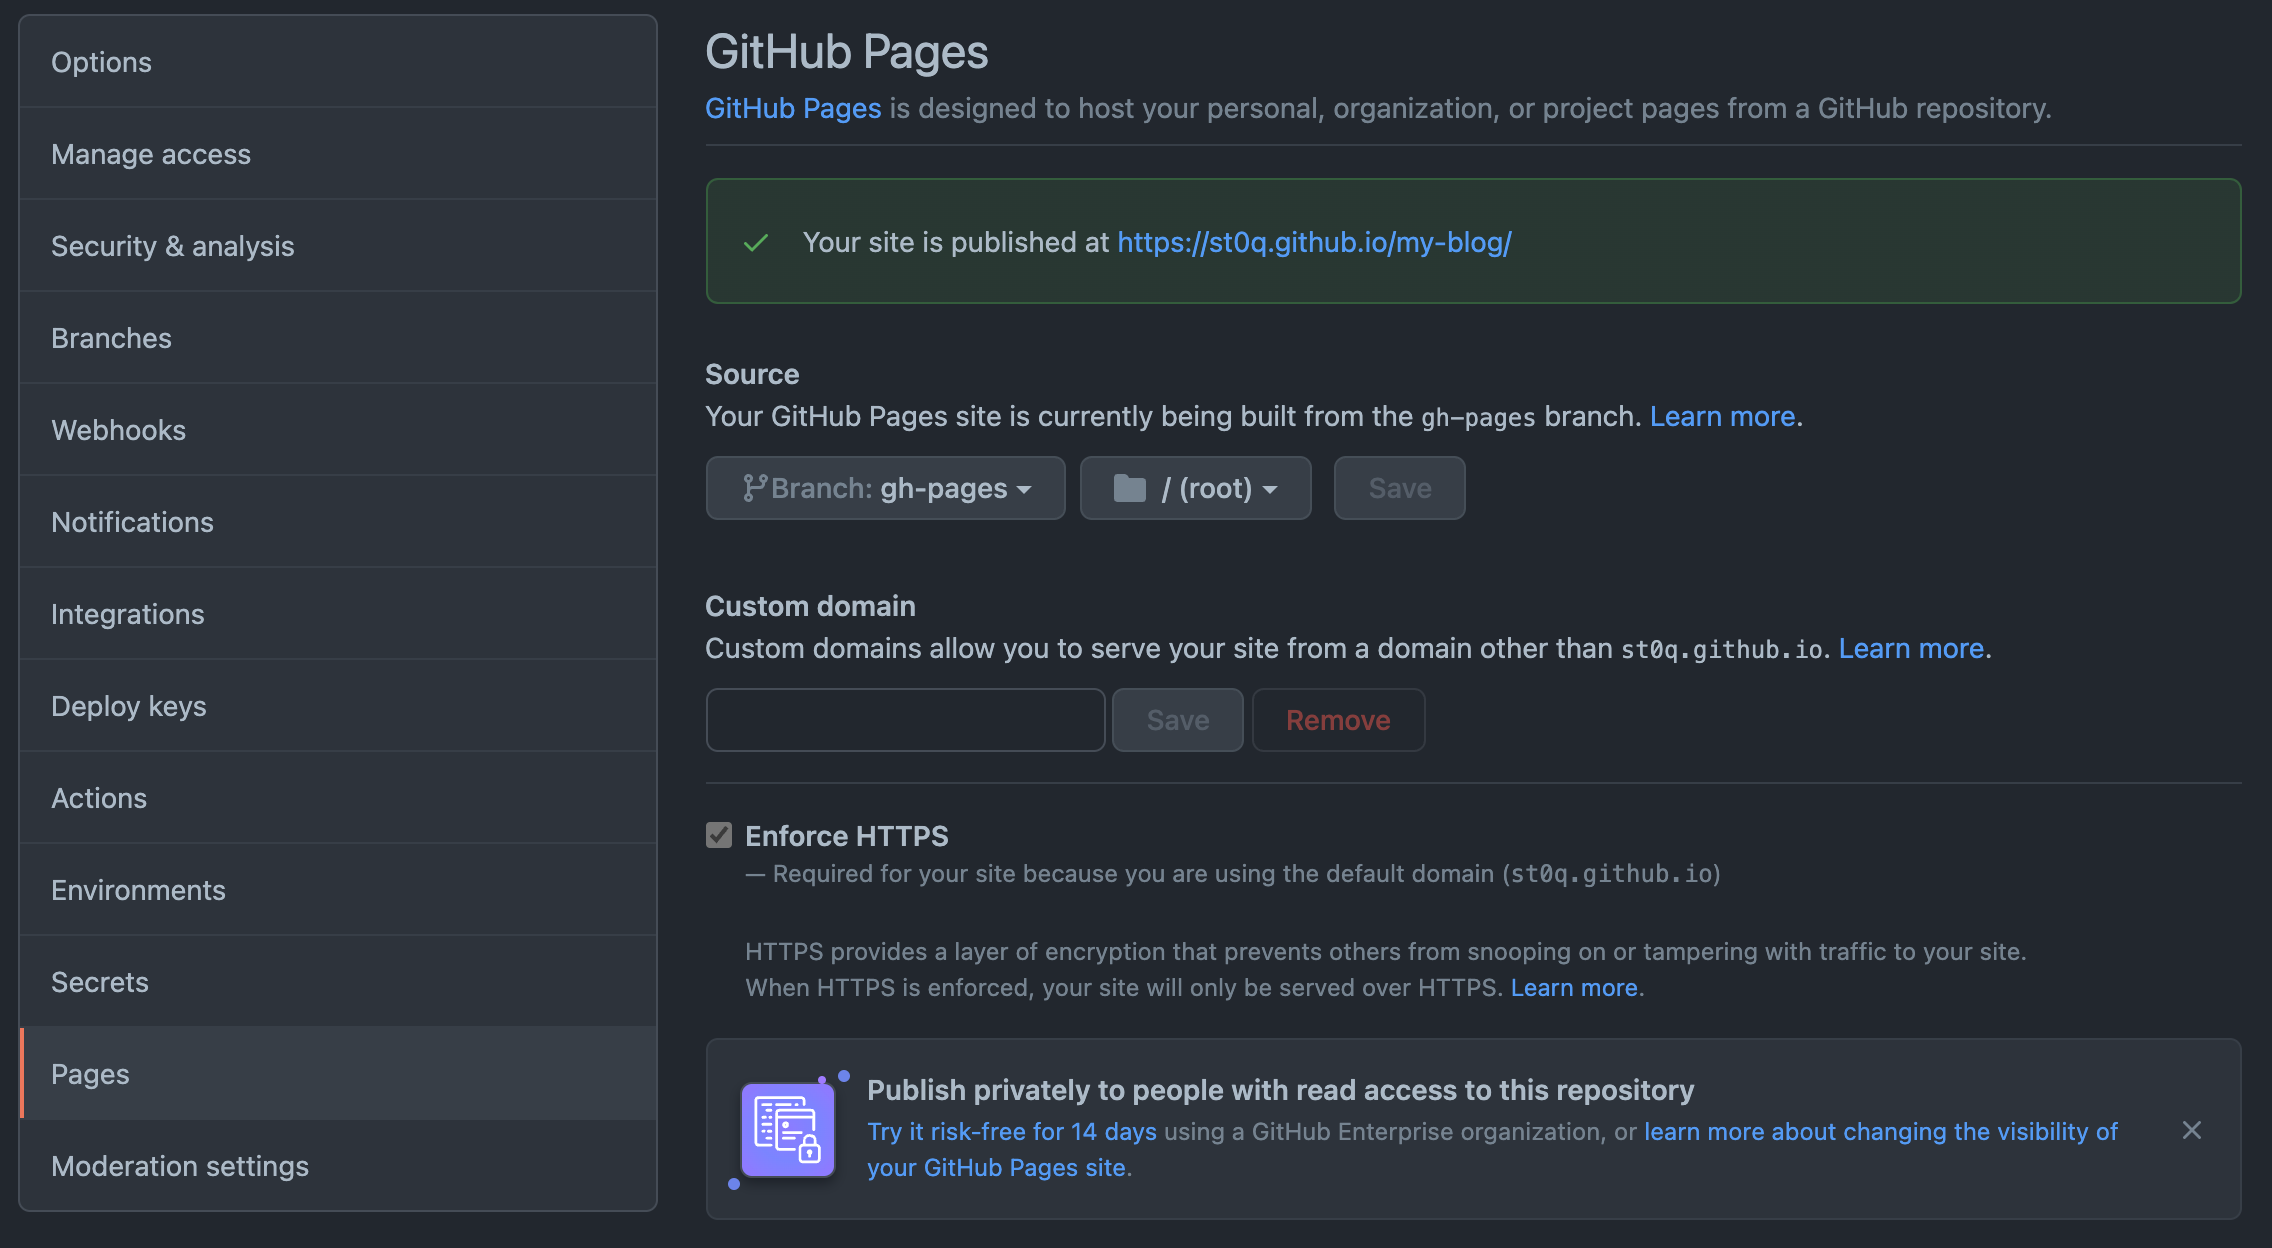
Task: Go to Manage access settings
Action: (x=338, y=154)
